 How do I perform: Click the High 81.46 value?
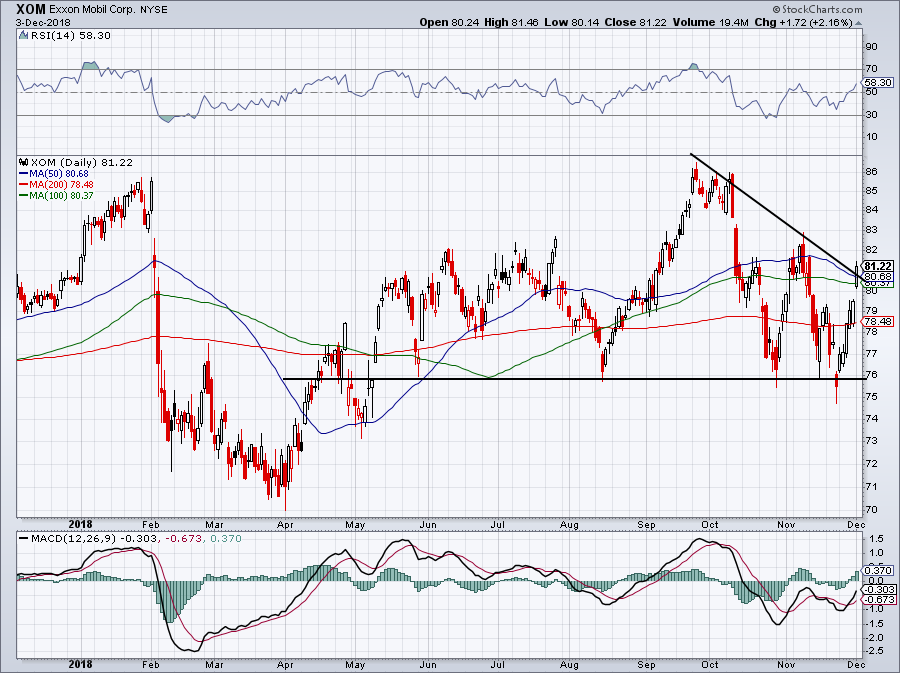(511, 22)
